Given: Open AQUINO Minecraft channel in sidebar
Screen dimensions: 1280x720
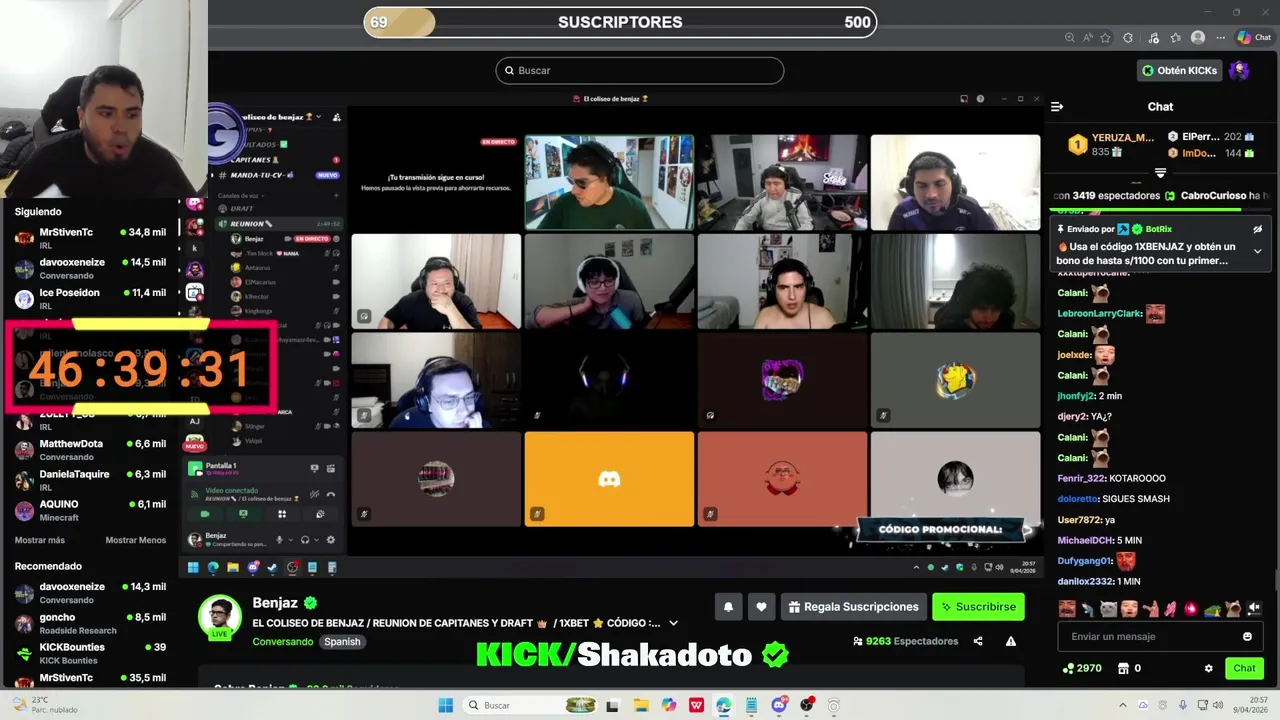Looking at the screenshot, I should pos(90,510).
